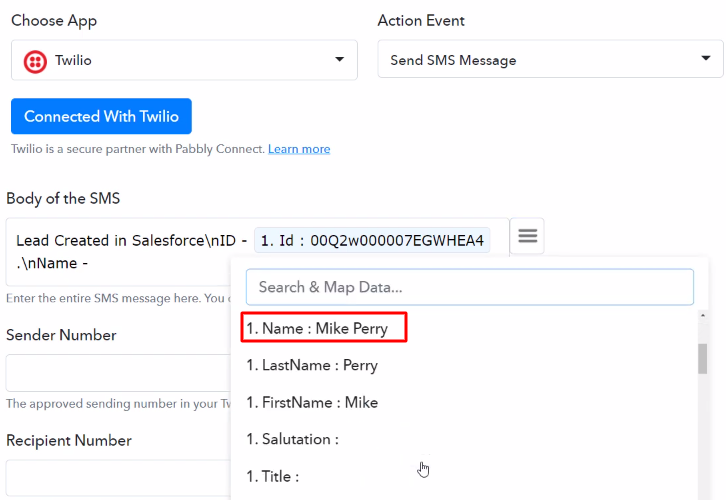The image size is (726, 500).
Task: Click the scrollbar up arrow in data list
Action: (x=702, y=315)
